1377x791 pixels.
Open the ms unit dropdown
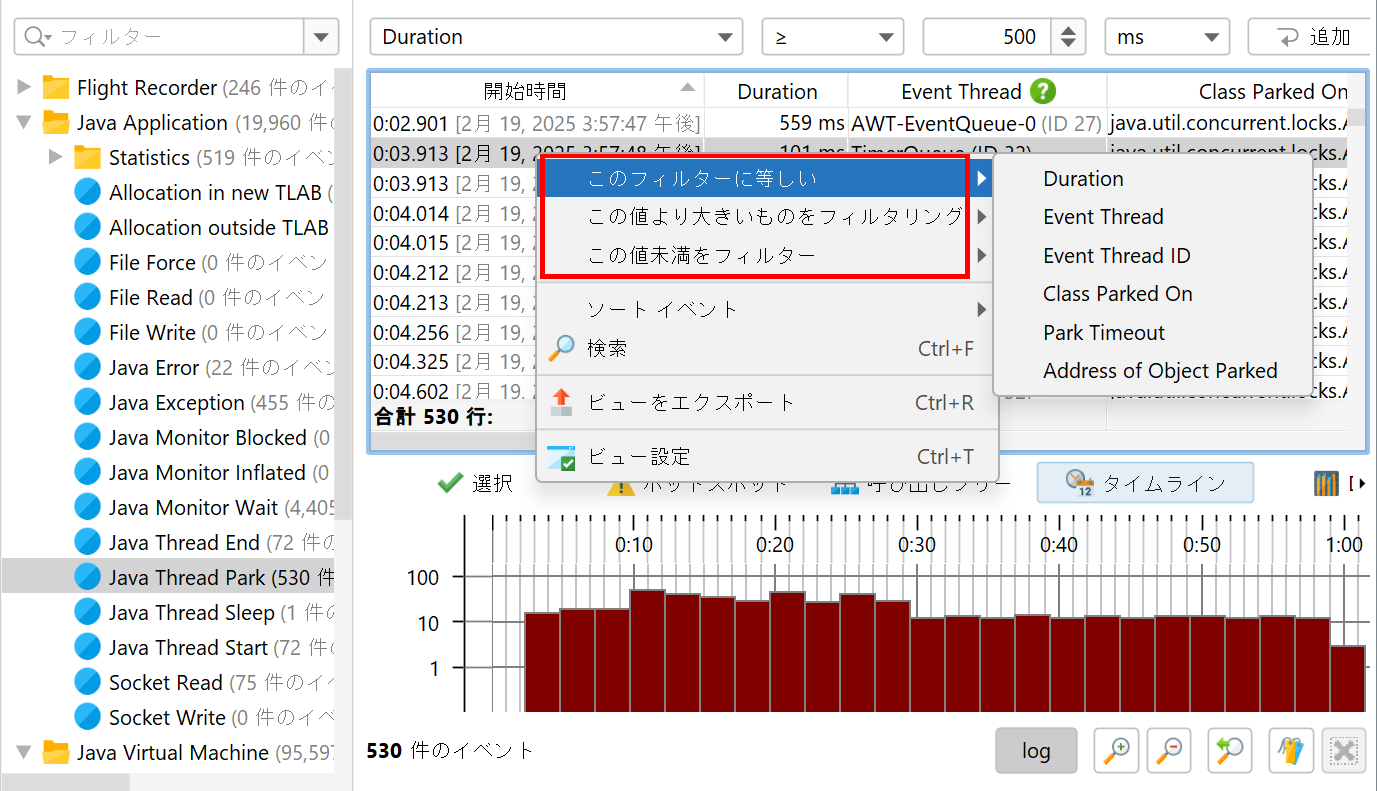[x=1167, y=37]
